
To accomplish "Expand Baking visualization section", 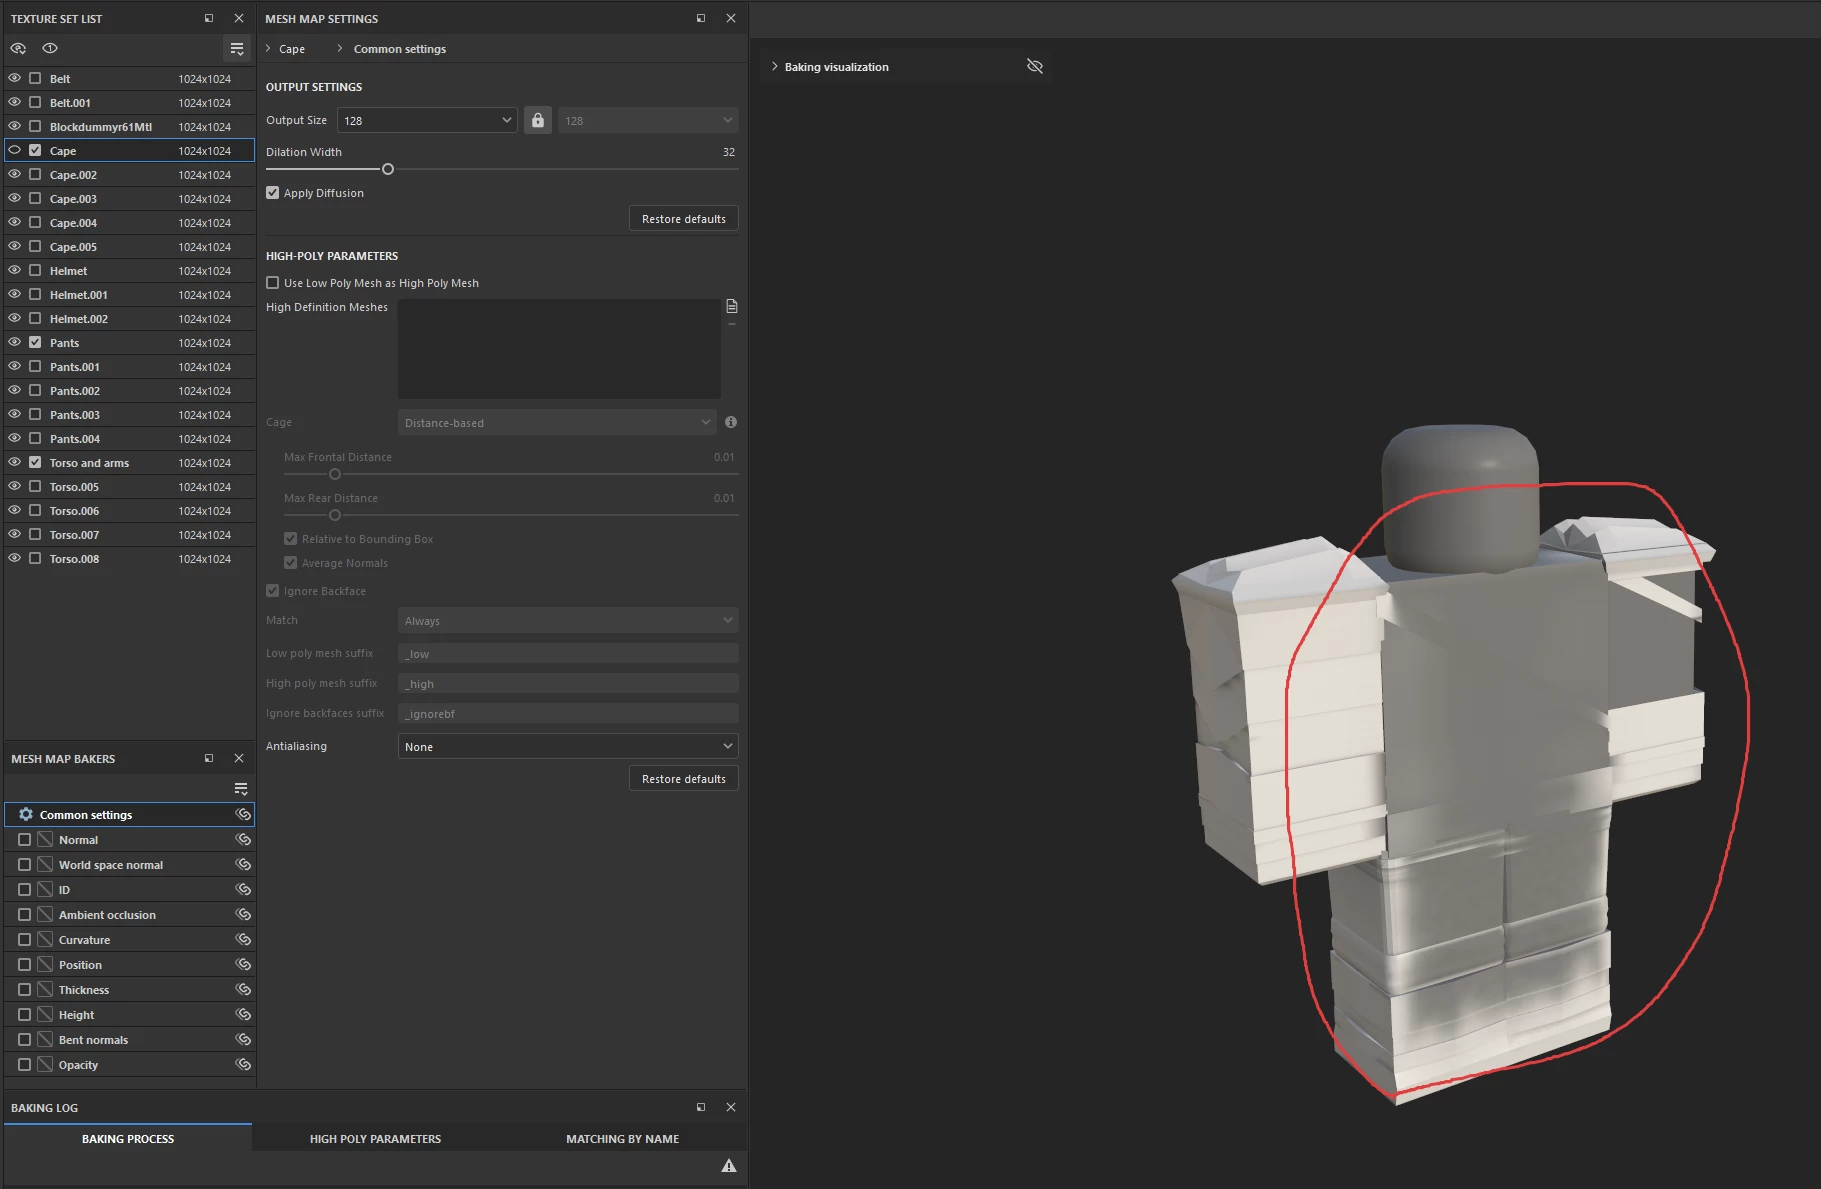I will [x=774, y=66].
